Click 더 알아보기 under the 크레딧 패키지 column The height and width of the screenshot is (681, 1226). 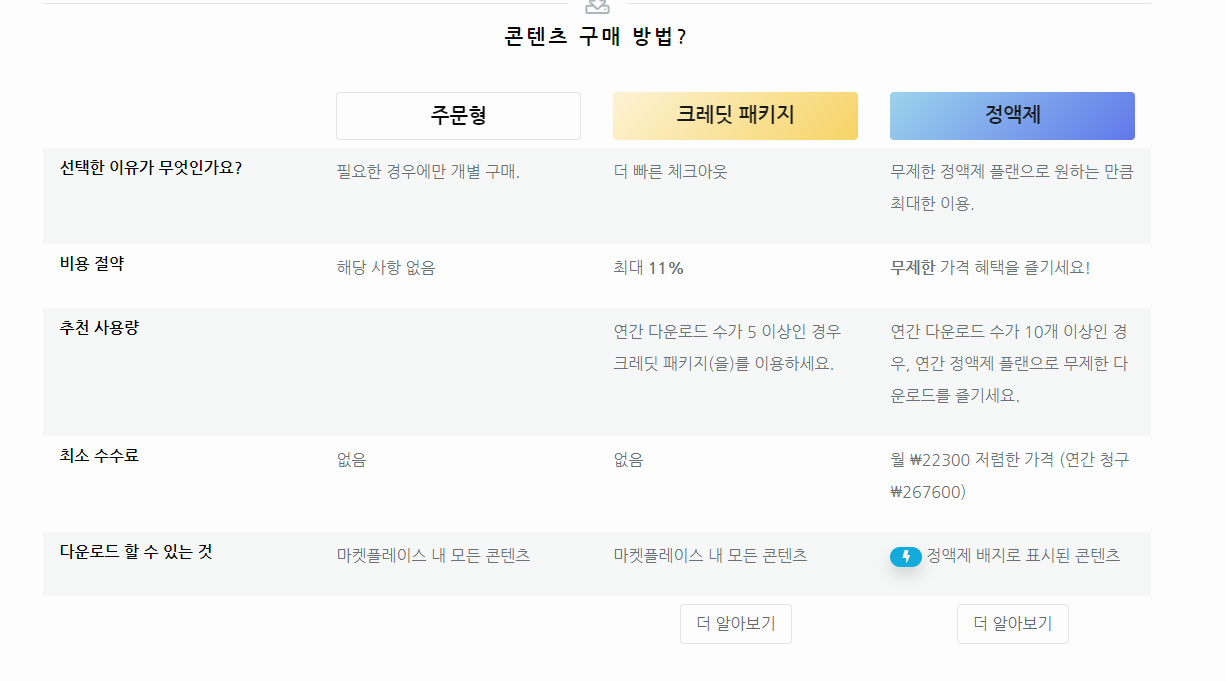(735, 624)
